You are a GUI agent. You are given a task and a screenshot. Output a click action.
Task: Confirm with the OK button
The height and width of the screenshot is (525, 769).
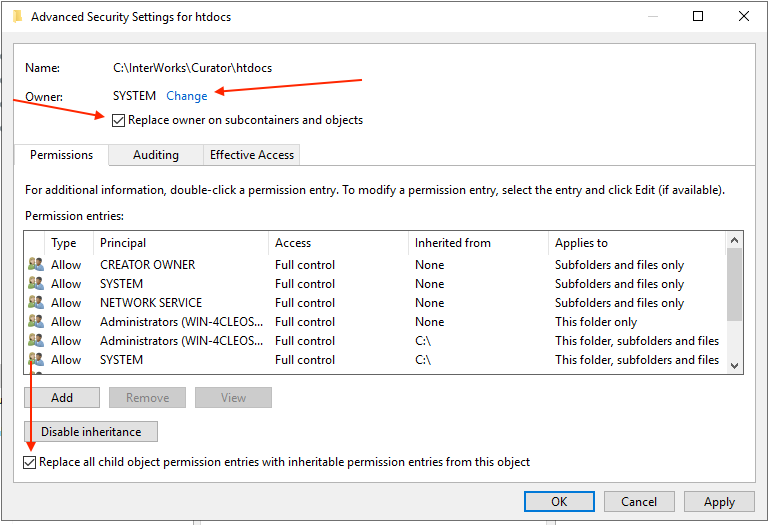tap(559, 501)
